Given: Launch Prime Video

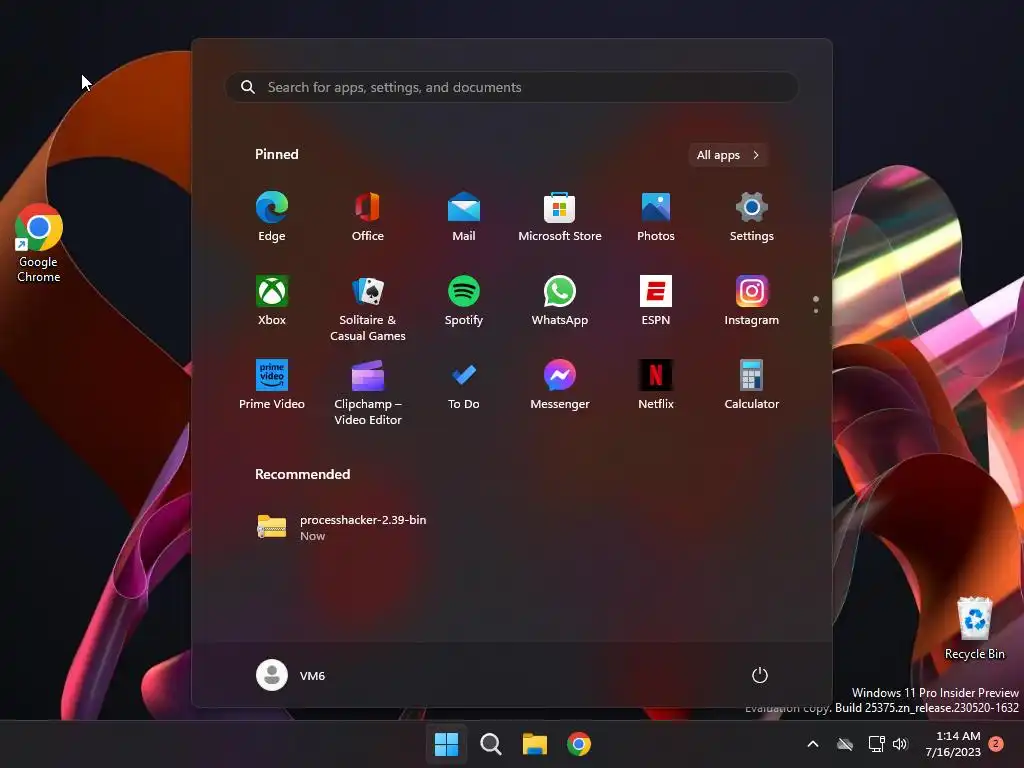Looking at the screenshot, I should (x=272, y=385).
